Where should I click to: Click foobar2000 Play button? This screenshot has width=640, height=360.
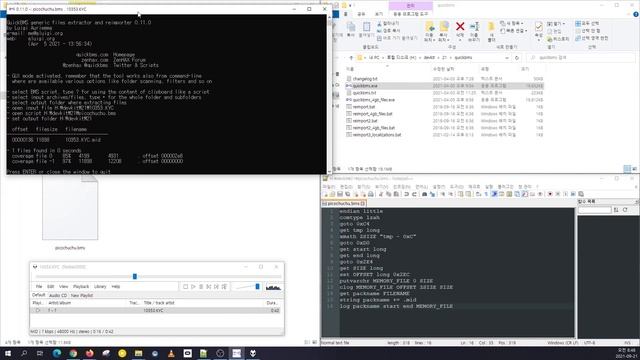(x=193, y=287)
